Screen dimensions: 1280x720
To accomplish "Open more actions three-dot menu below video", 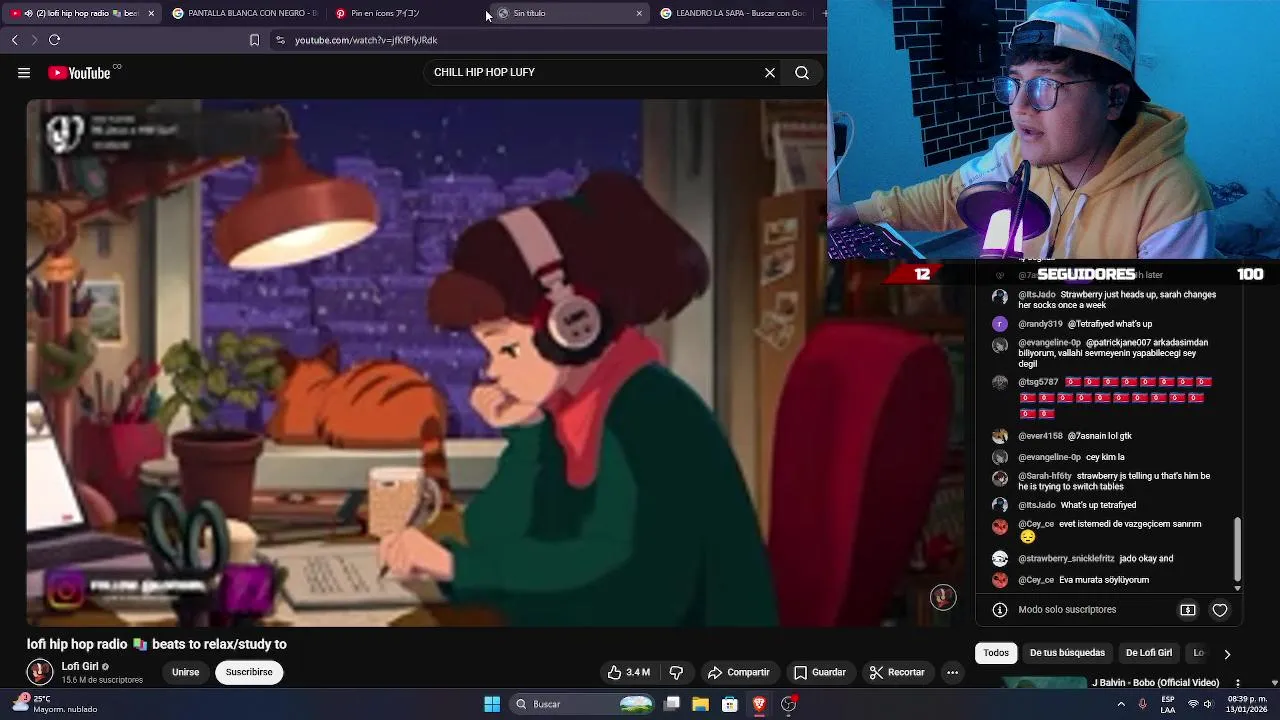I will [952, 672].
